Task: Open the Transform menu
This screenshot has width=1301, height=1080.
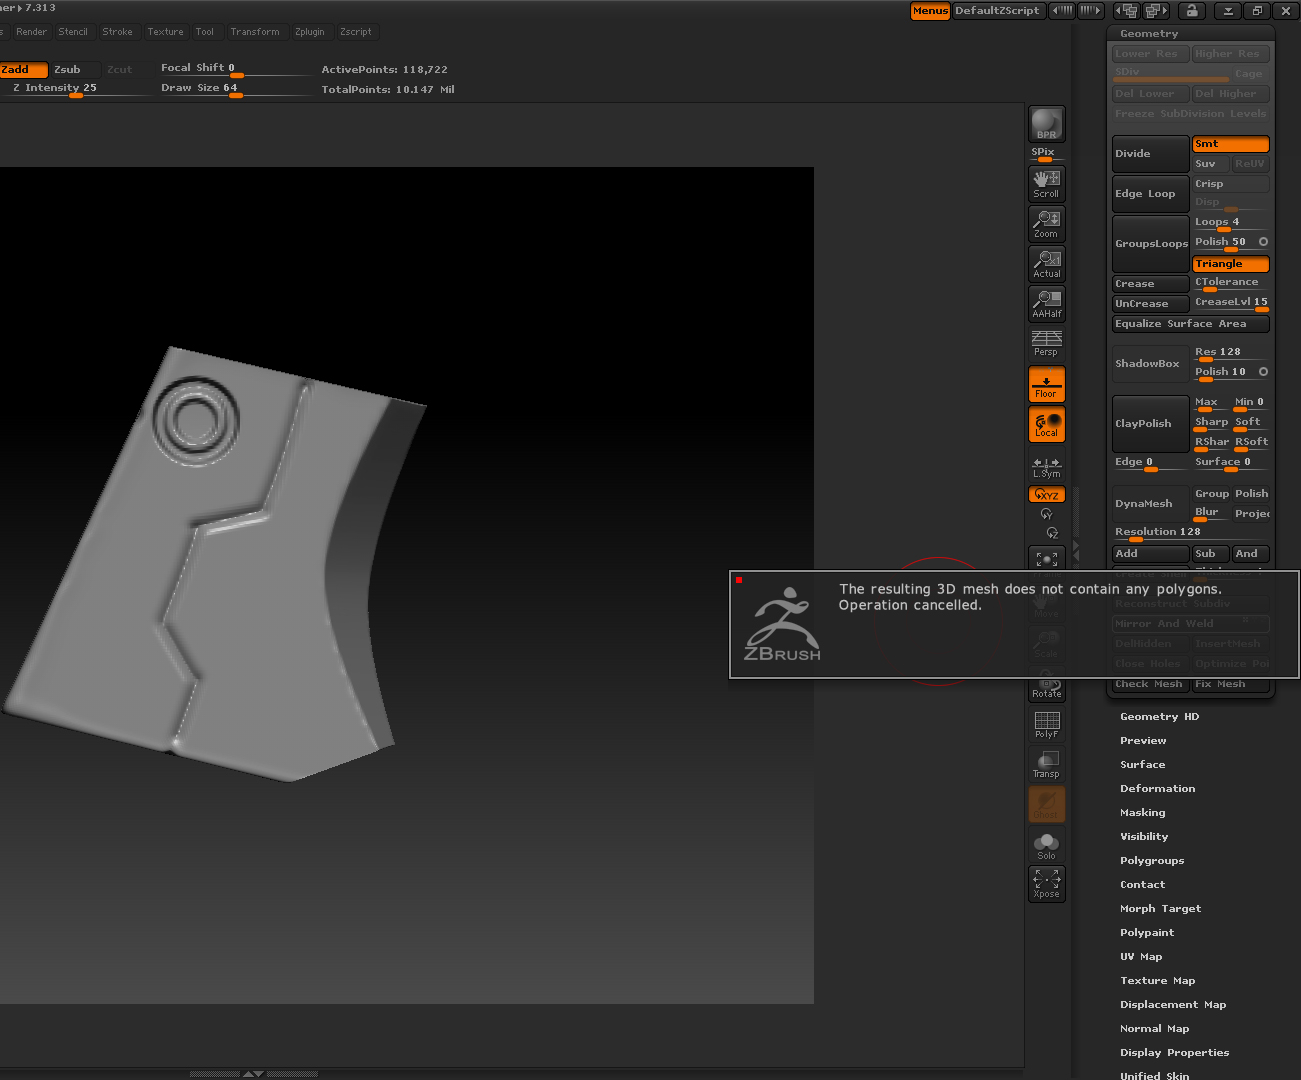Action: coord(255,32)
